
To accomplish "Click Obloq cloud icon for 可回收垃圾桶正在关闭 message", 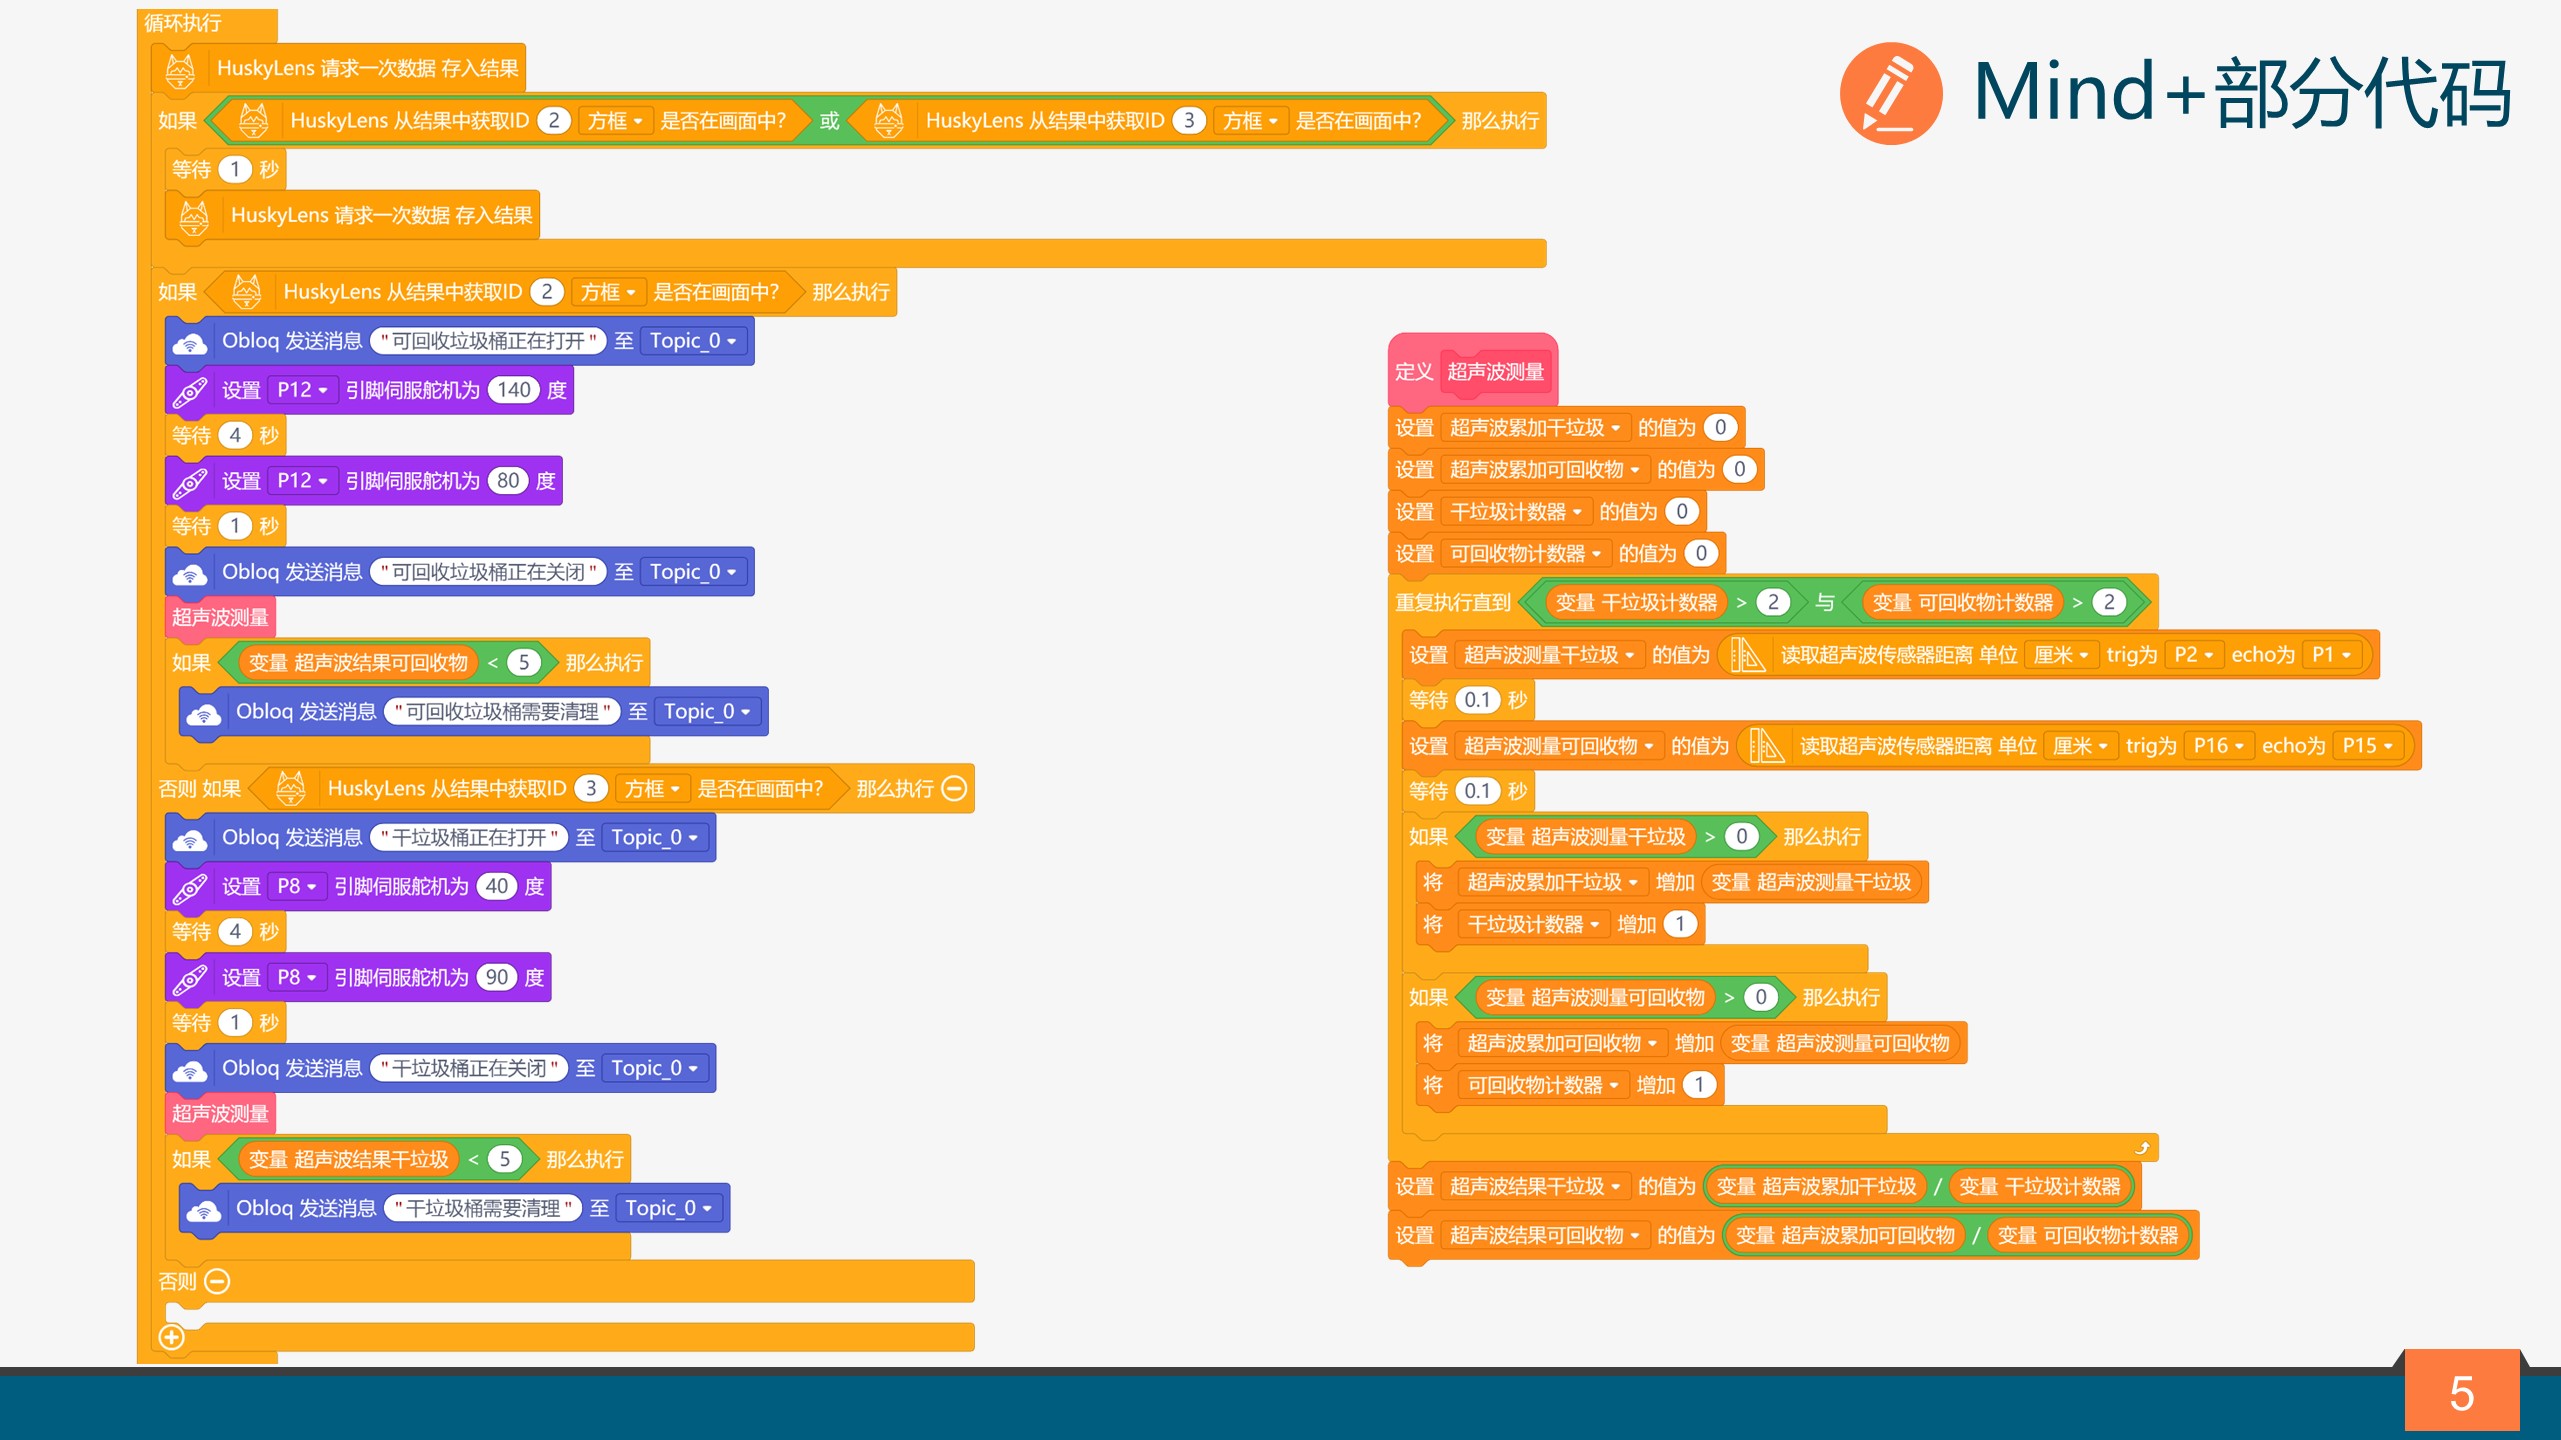I will [190, 574].
